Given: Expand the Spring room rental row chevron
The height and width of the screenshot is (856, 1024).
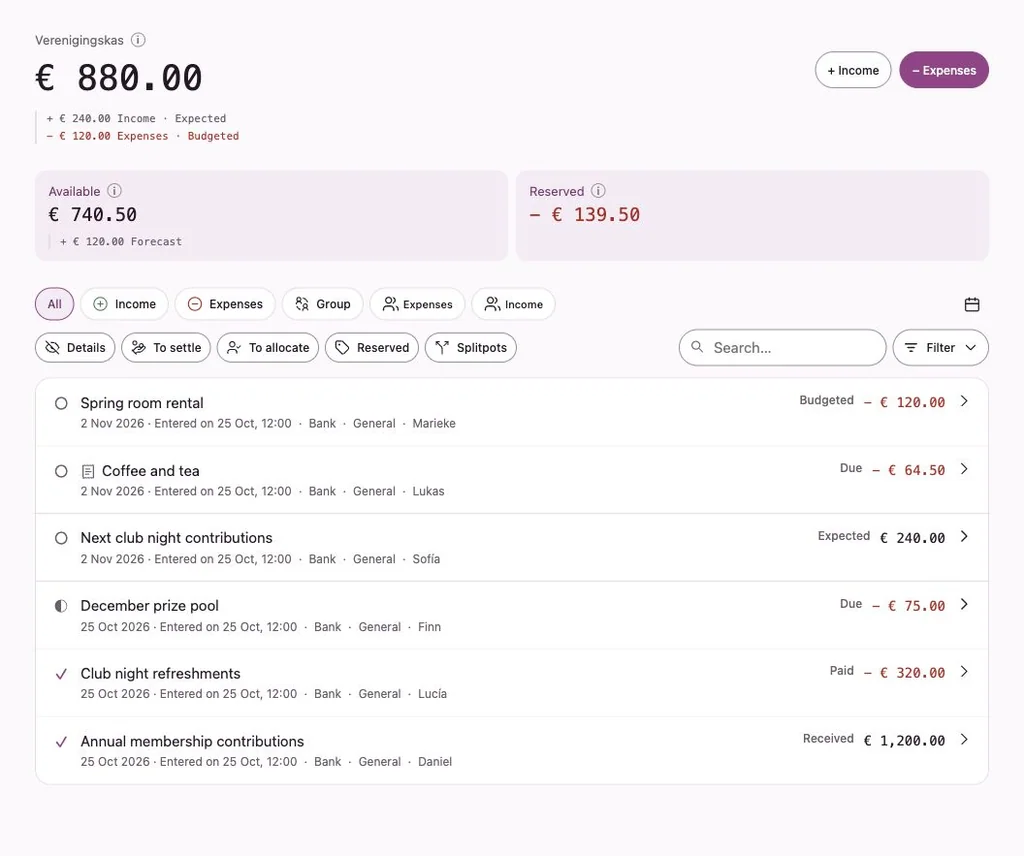Looking at the screenshot, I should tap(964, 401).
